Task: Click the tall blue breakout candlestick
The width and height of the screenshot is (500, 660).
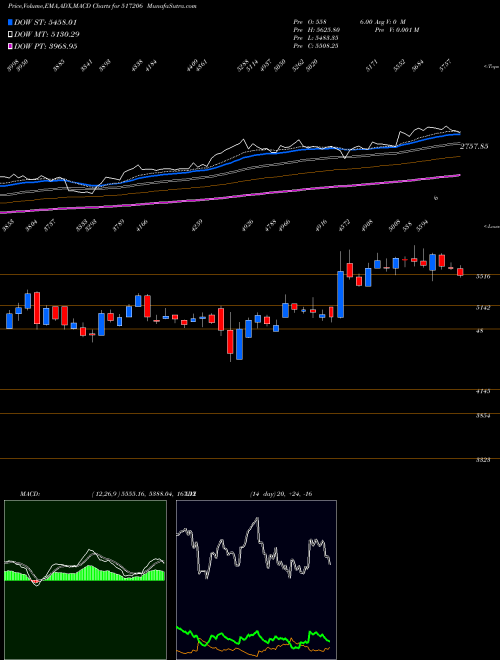Action: (340, 294)
